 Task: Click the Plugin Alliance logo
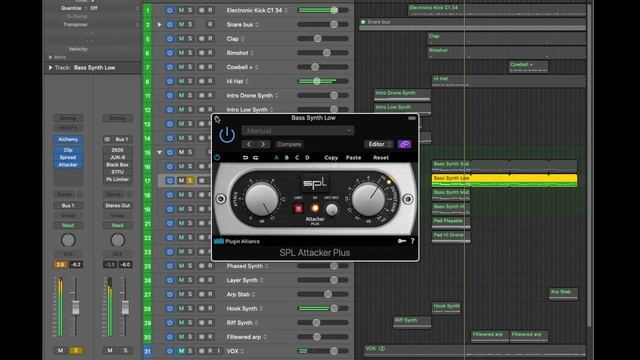click(x=237, y=241)
